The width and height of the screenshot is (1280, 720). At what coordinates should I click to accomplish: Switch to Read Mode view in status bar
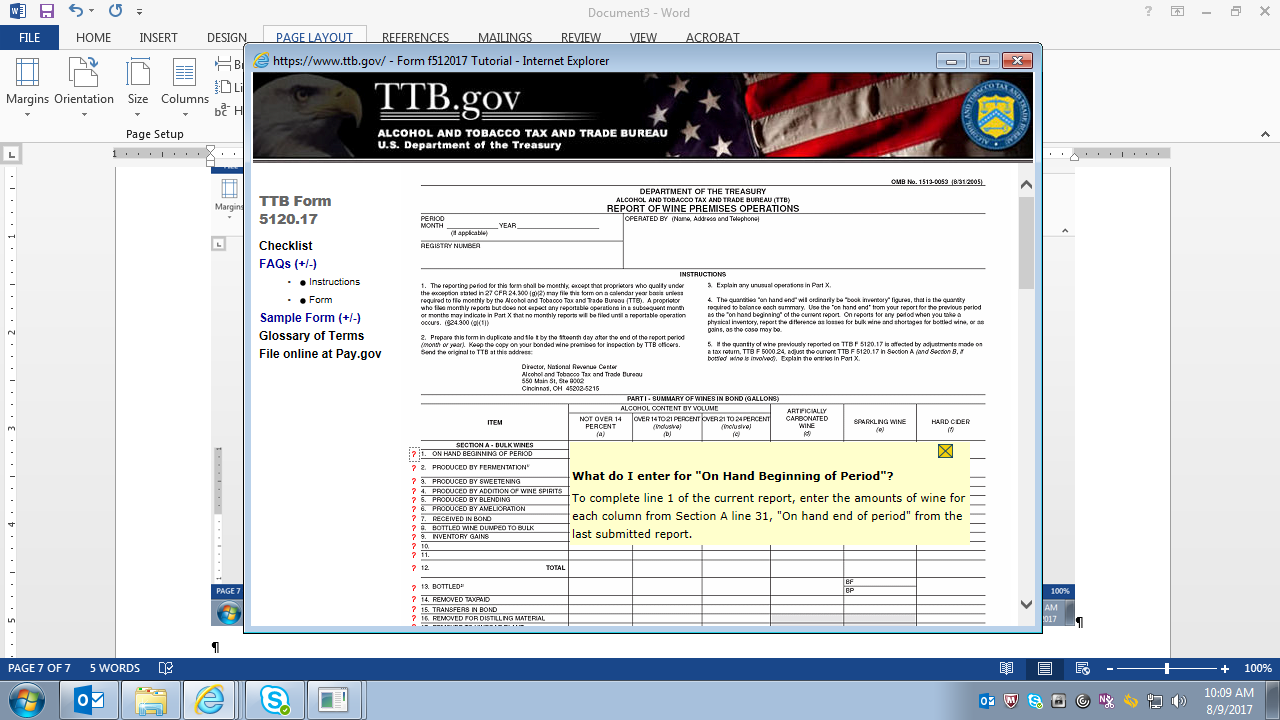[1006, 668]
